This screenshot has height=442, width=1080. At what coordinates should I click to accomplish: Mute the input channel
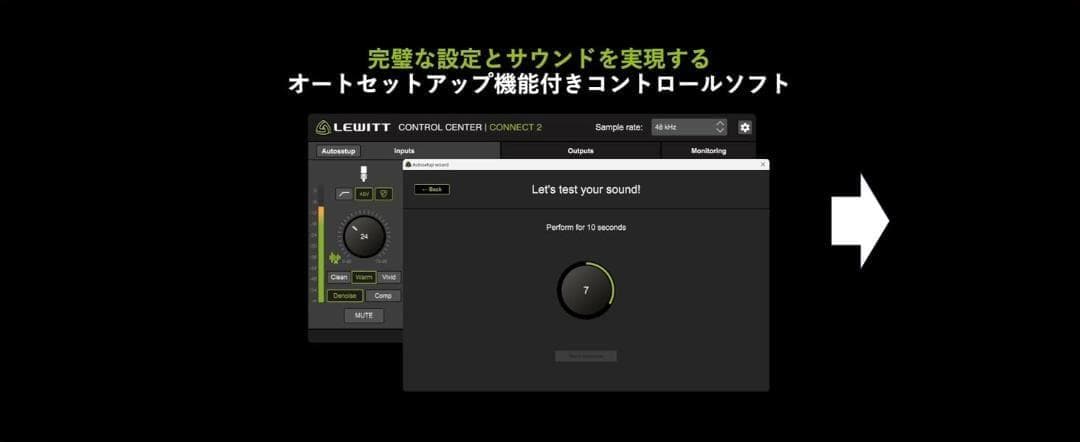[364, 315]
